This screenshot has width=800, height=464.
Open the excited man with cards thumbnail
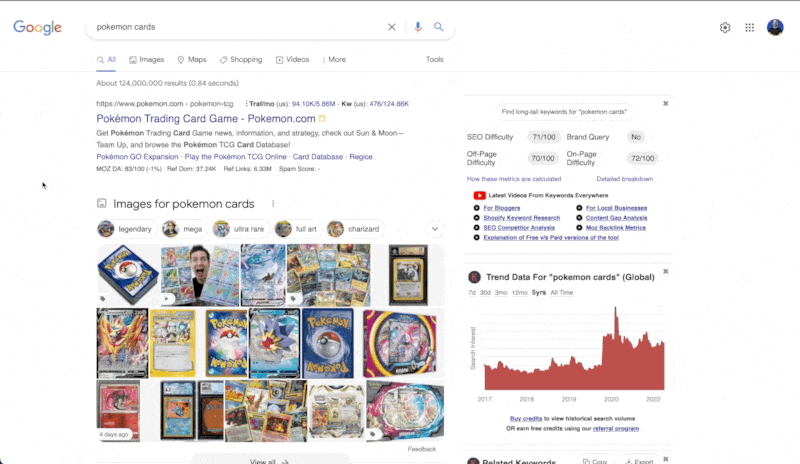point(200,275)
